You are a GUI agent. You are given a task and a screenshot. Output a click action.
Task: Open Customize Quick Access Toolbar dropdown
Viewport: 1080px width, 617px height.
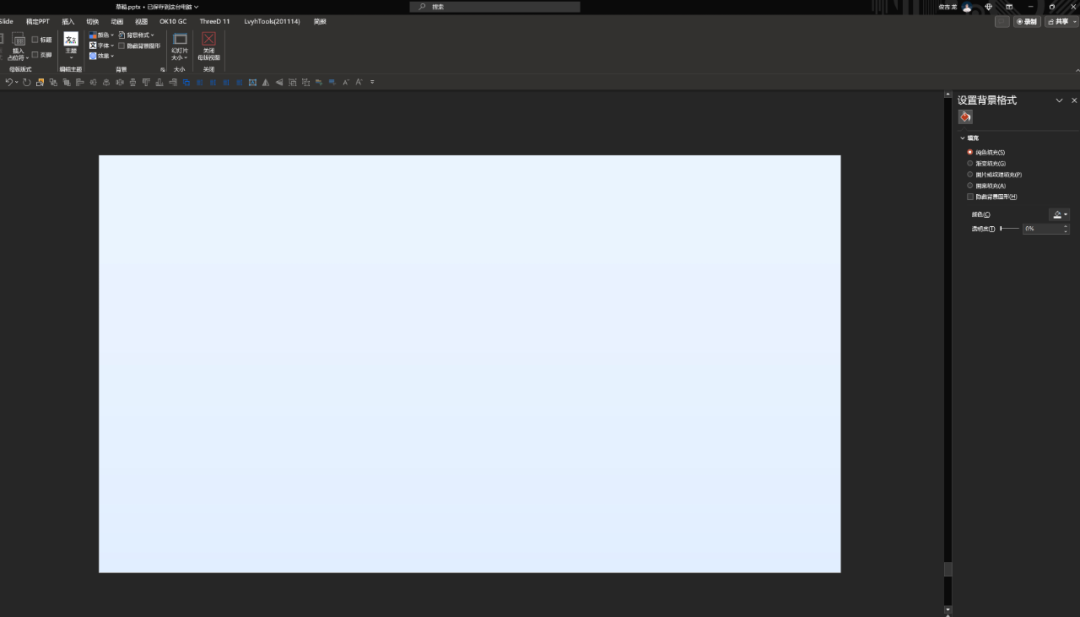tap(373, 82)
